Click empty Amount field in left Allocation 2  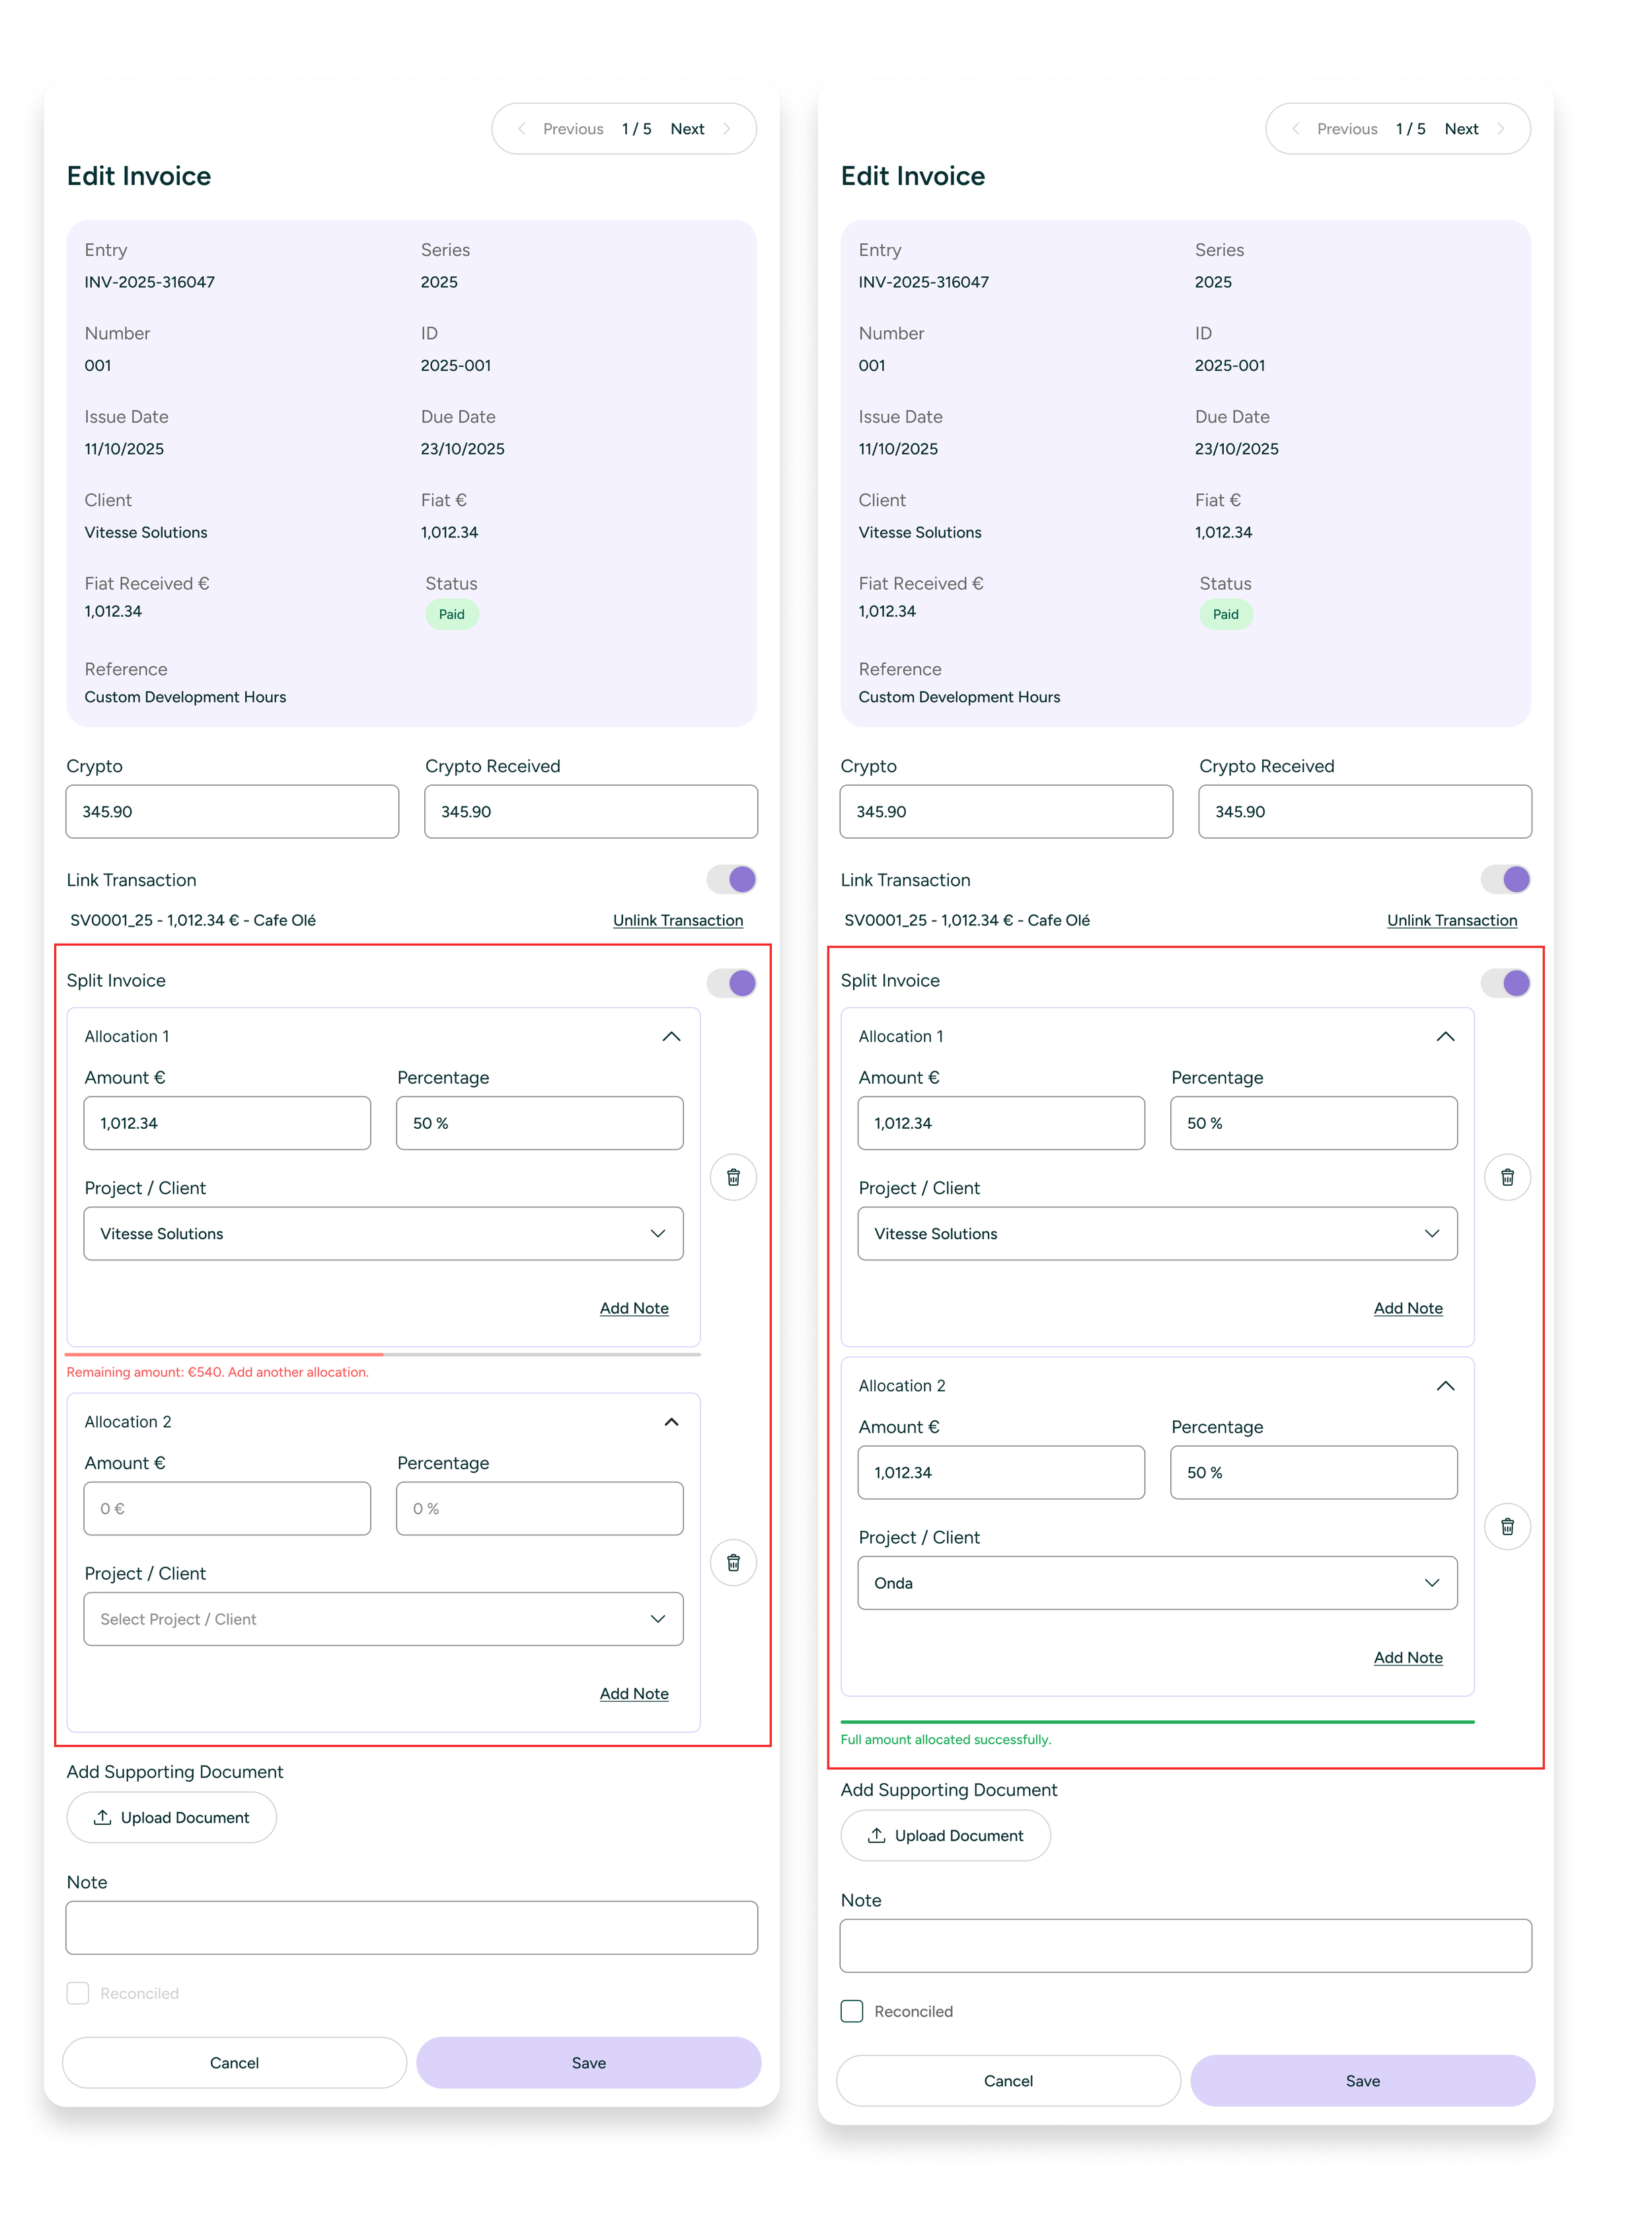click(x=227, y=1508)
